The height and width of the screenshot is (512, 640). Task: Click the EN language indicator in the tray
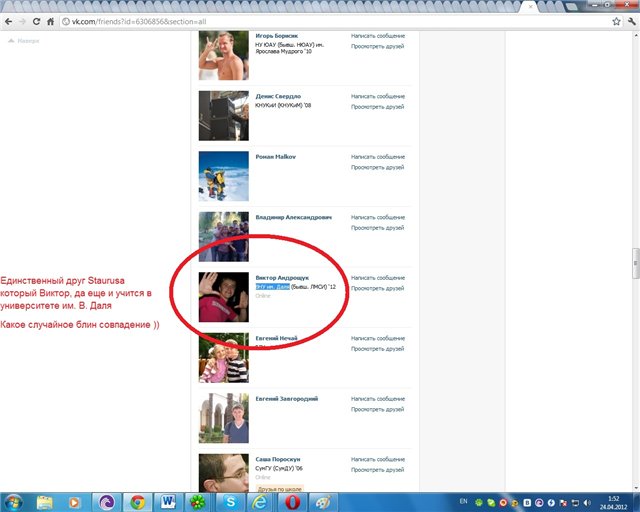click(463, 501)
